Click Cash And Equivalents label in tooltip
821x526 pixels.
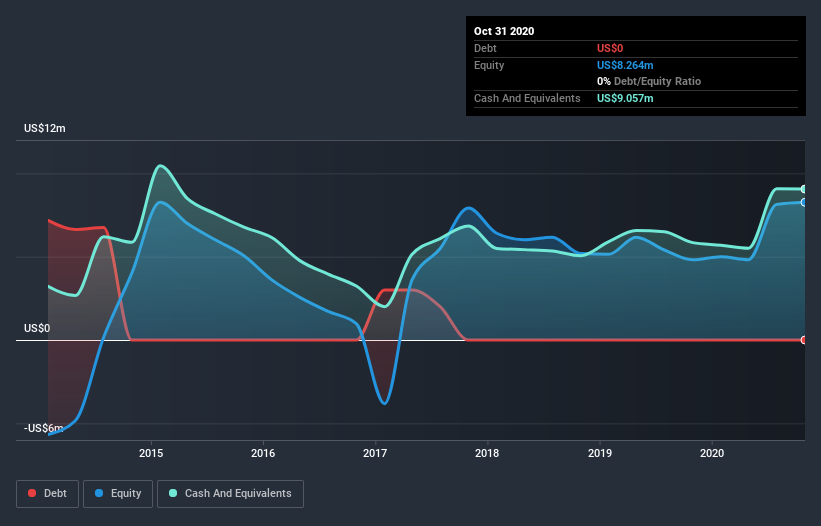coord(527,98)
